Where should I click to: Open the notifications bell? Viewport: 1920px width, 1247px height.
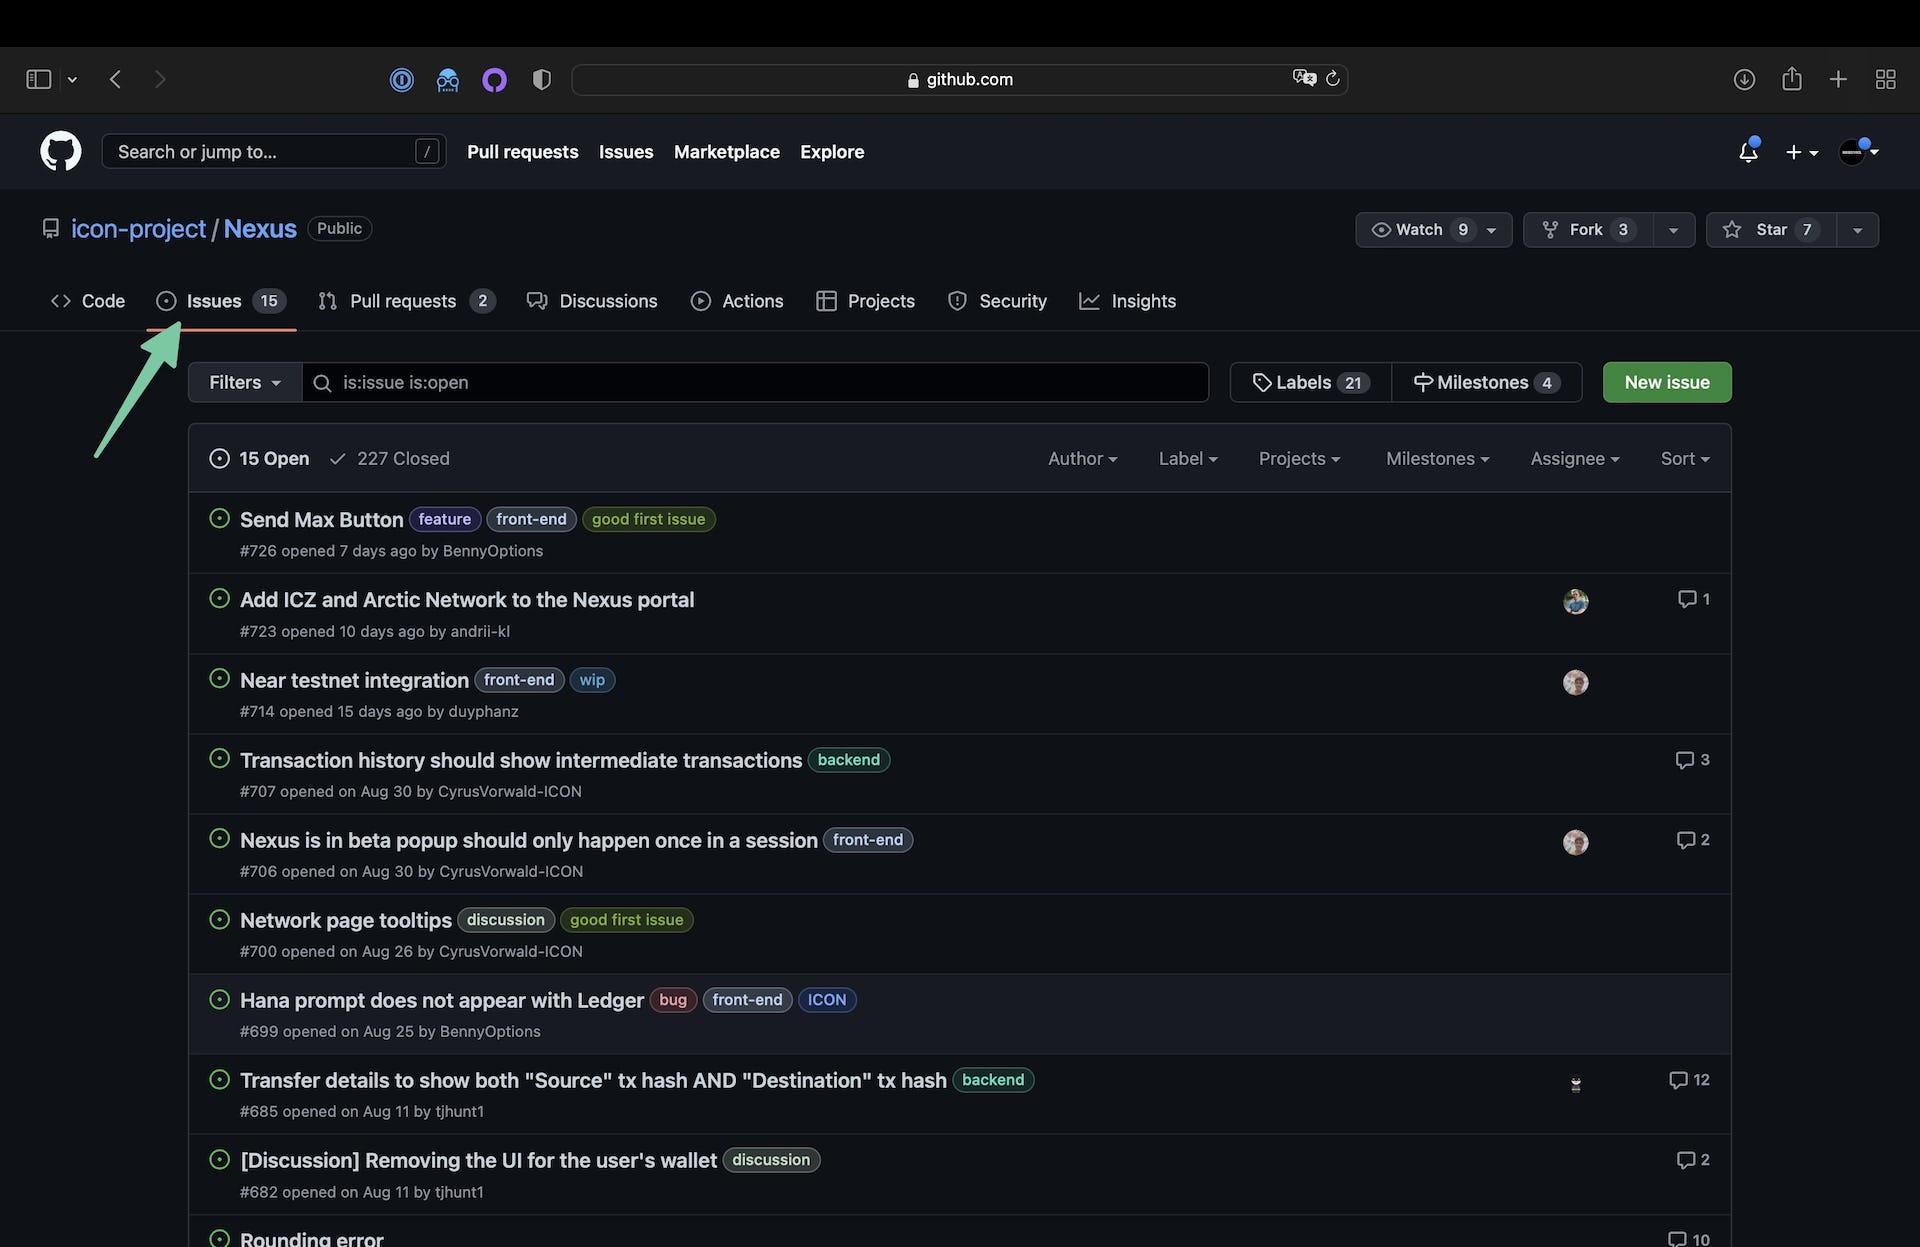1748,151
